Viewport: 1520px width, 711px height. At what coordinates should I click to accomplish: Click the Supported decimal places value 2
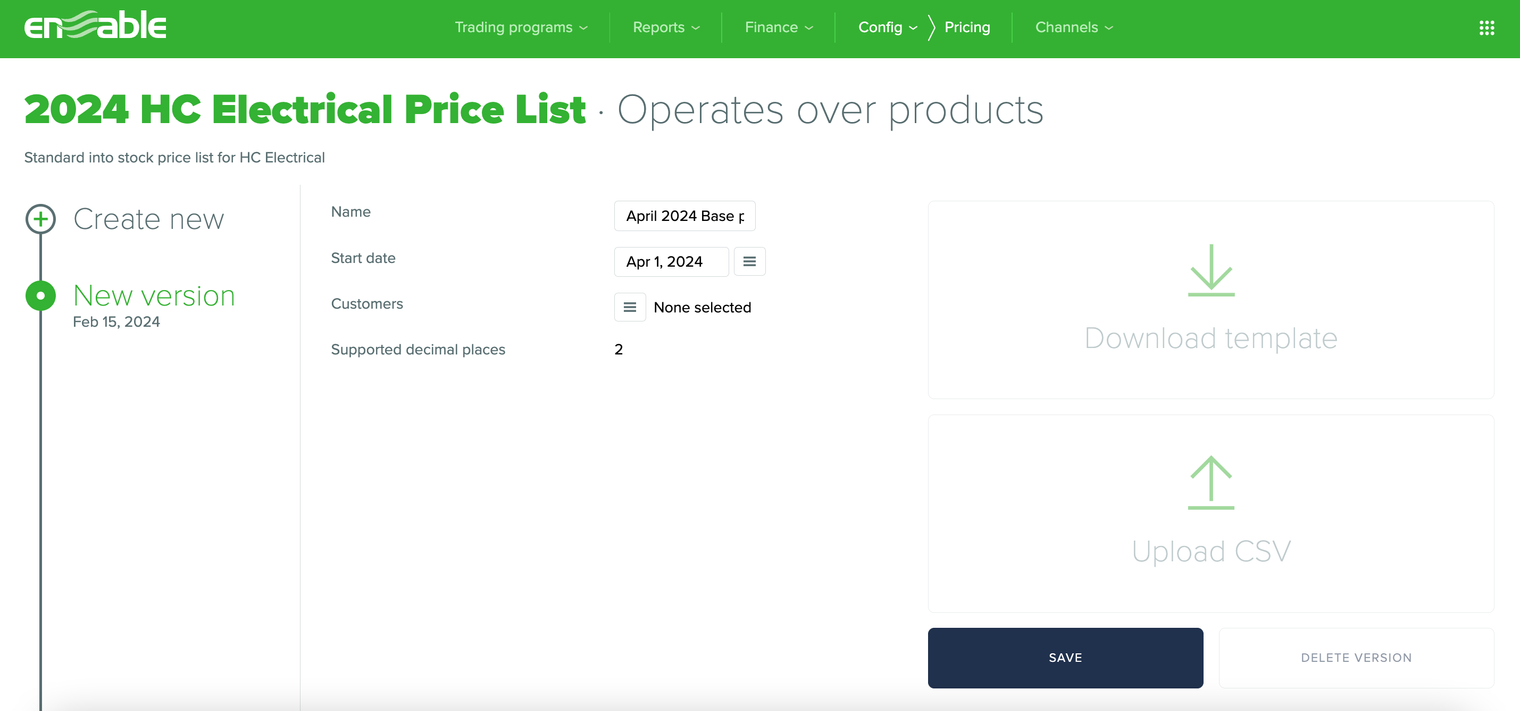(619, 350)
